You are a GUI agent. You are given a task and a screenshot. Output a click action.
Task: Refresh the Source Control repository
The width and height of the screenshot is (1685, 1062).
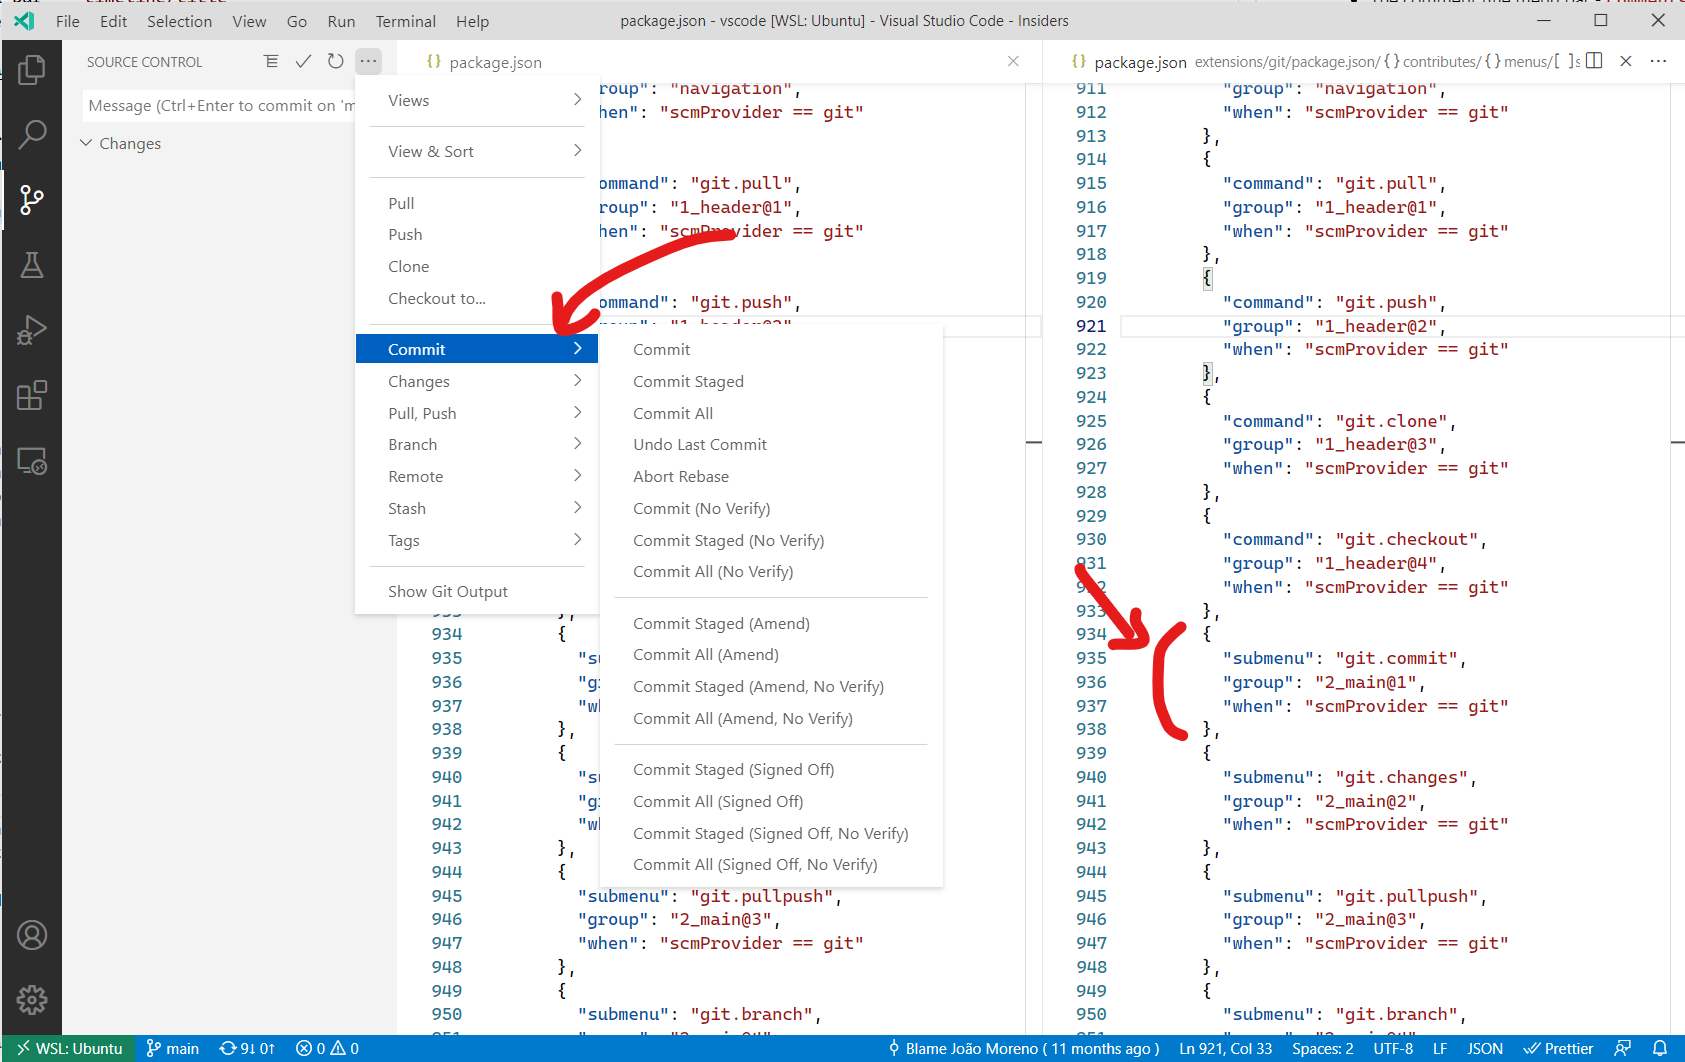coord(335,61)
